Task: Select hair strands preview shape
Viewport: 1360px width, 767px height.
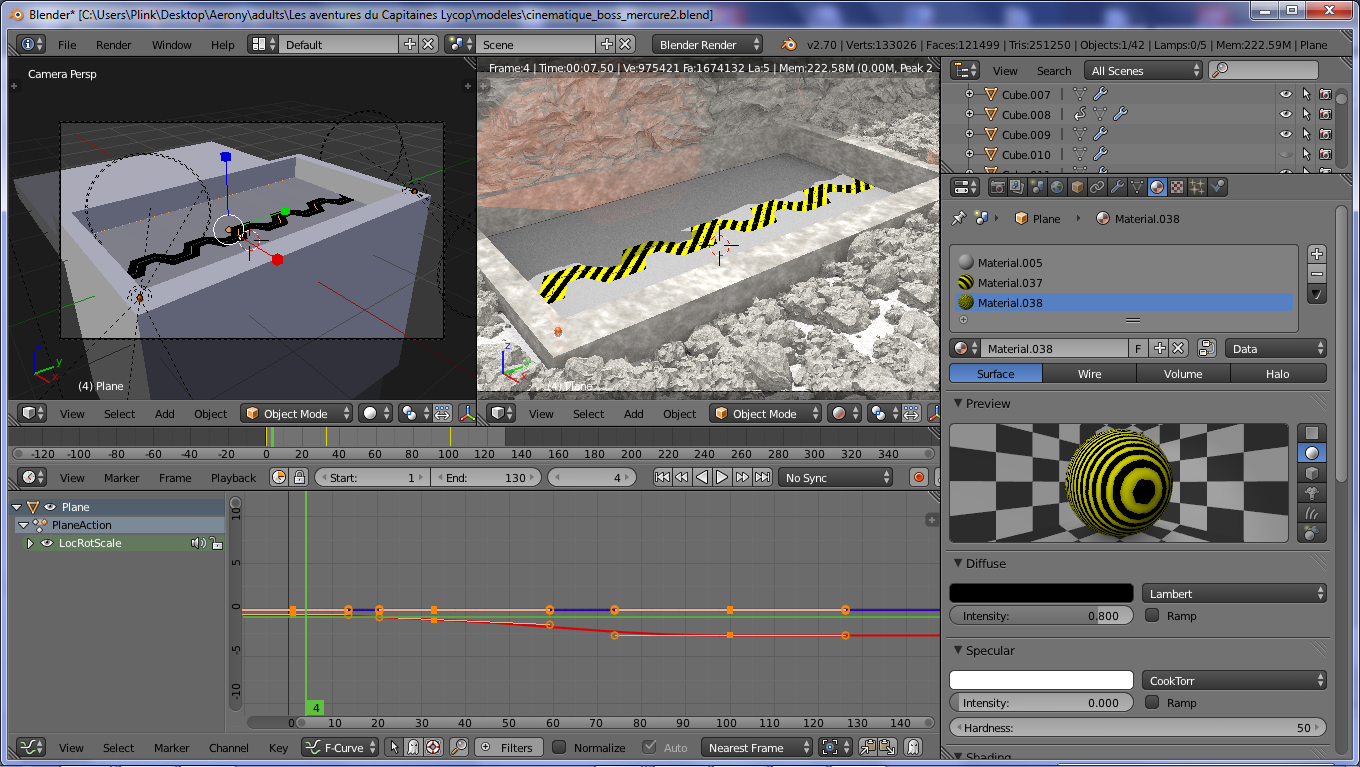Action: [x=1311, y=512]
